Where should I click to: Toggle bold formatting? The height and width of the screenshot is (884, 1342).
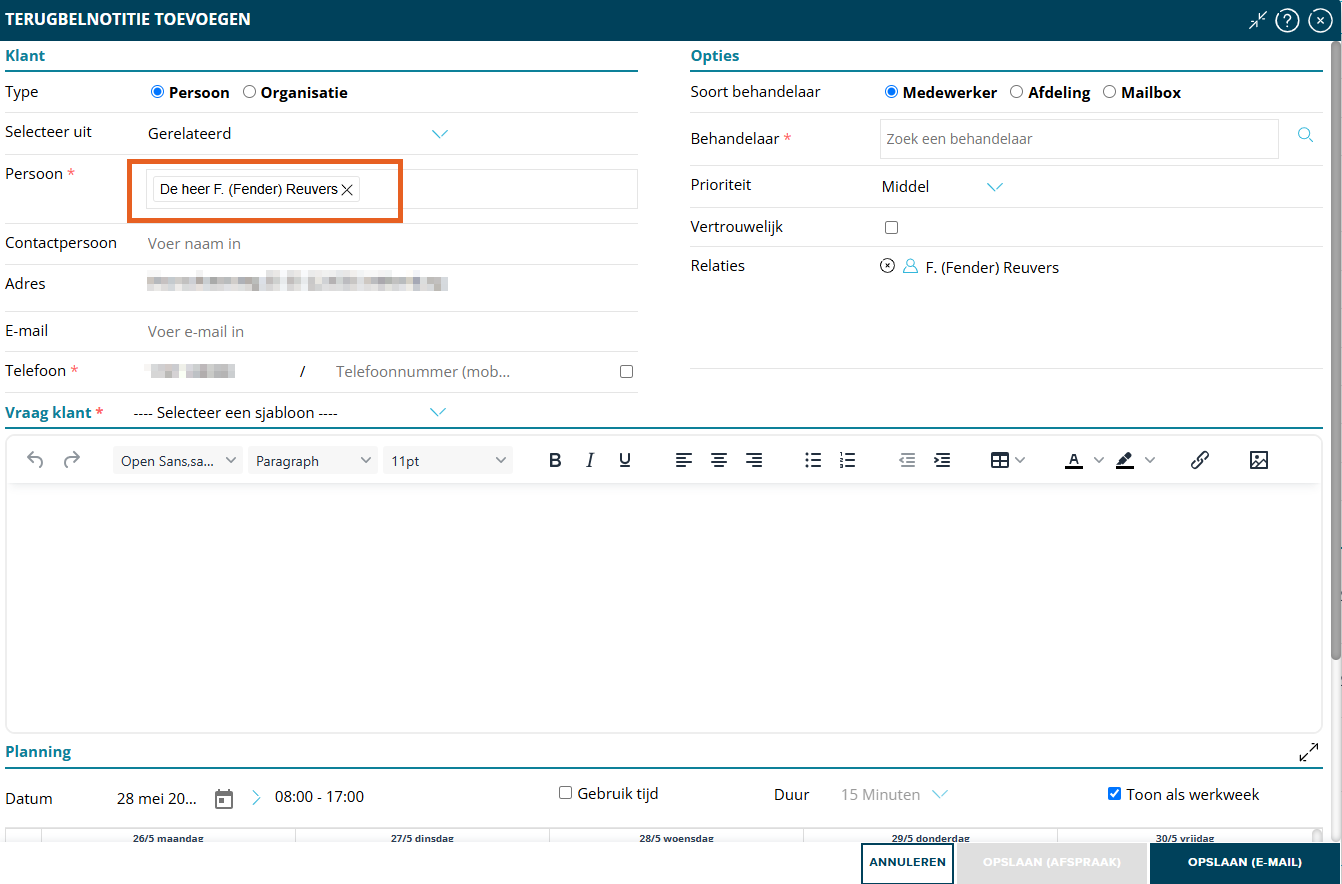555,460
